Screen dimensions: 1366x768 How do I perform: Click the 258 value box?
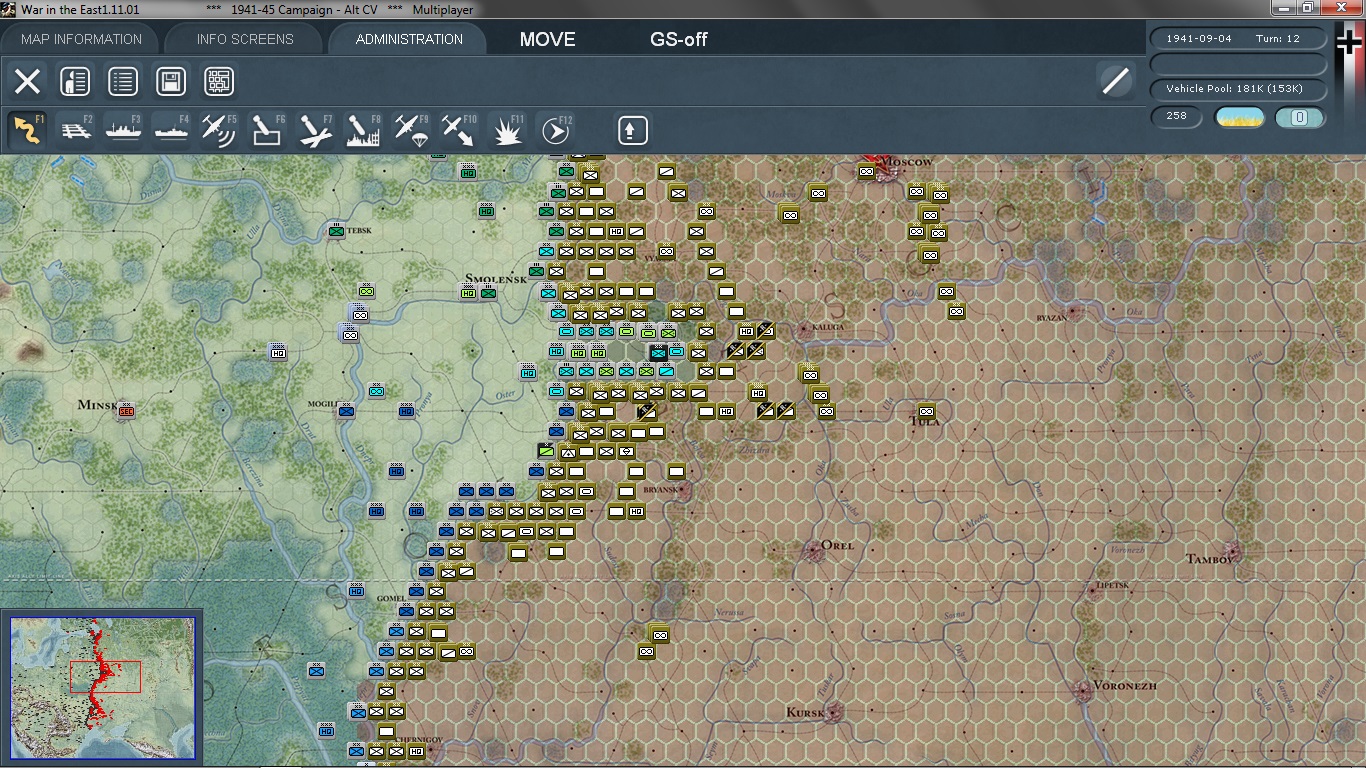[1177, 116]
